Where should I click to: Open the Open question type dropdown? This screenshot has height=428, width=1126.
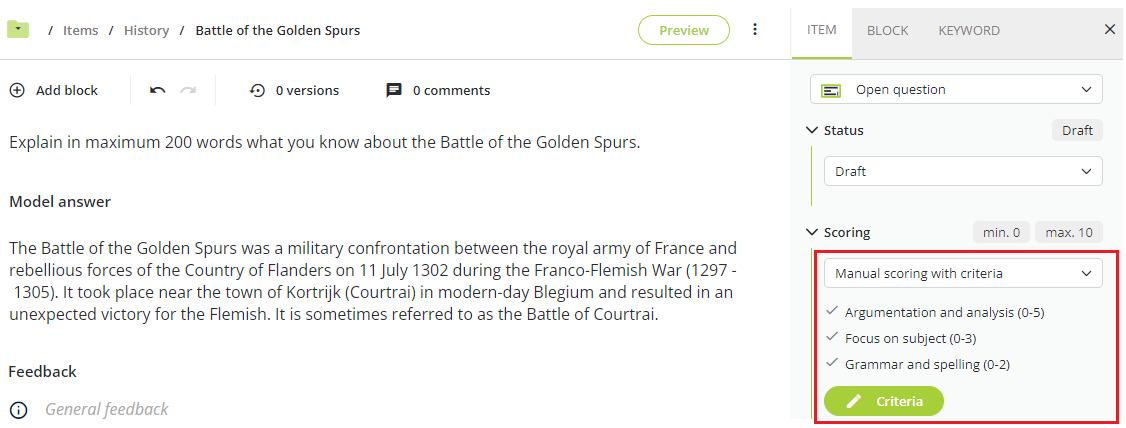tap(956, 90)
